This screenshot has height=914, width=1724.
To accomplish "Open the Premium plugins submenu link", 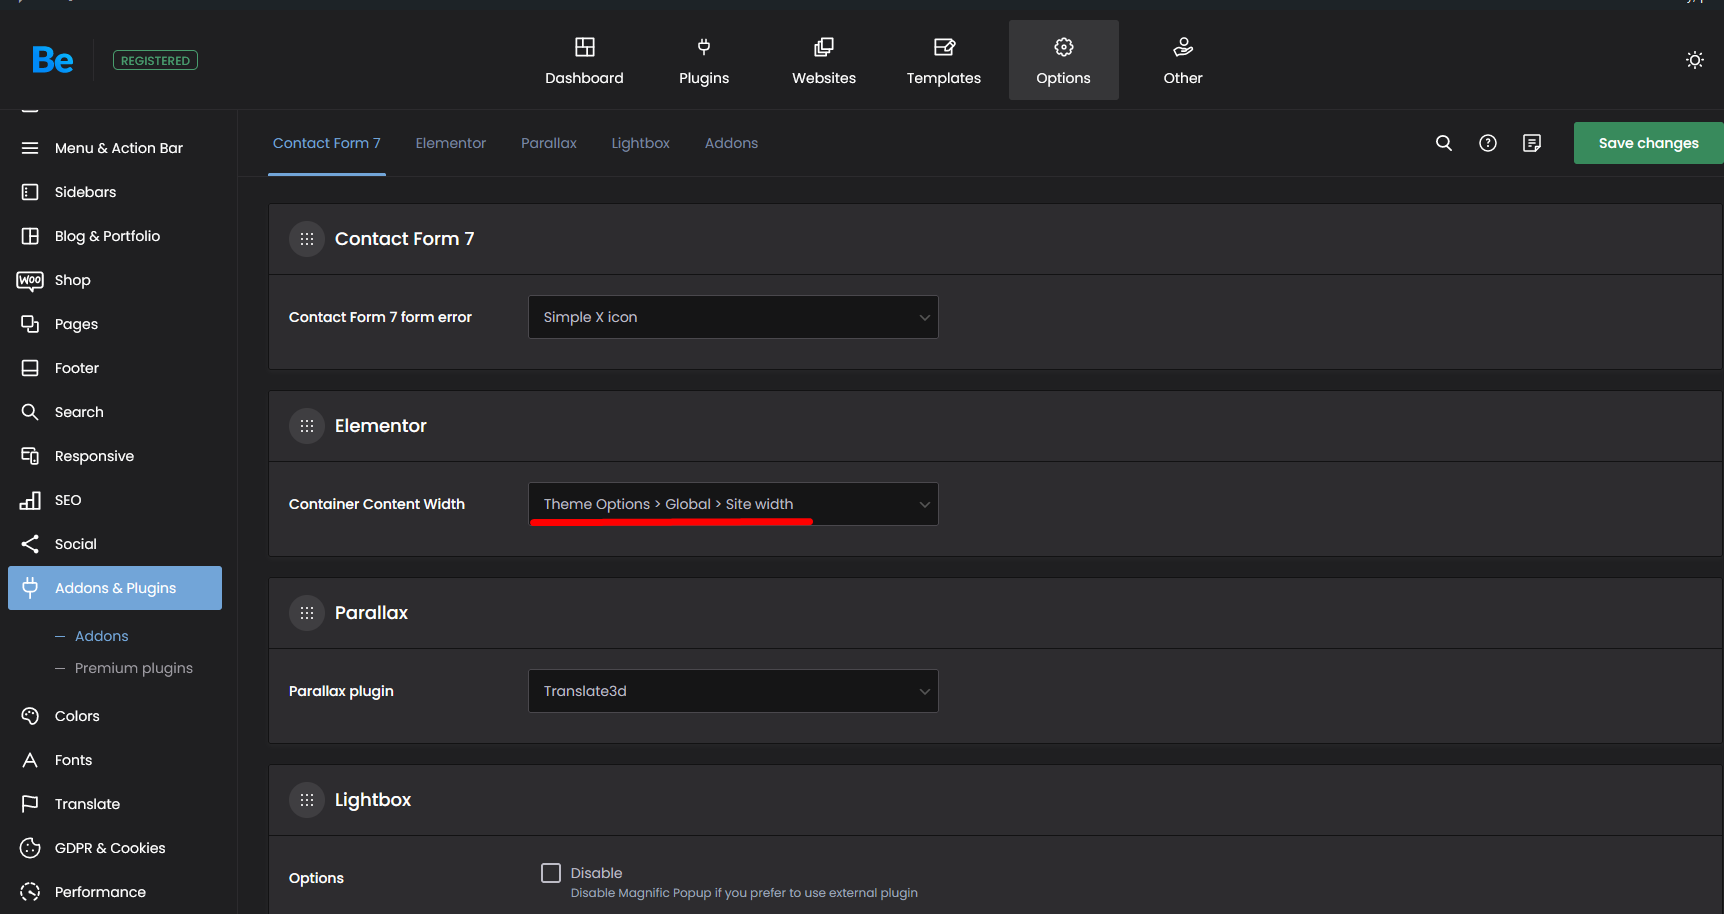I will pyautogui.click(x=134, y=668).
